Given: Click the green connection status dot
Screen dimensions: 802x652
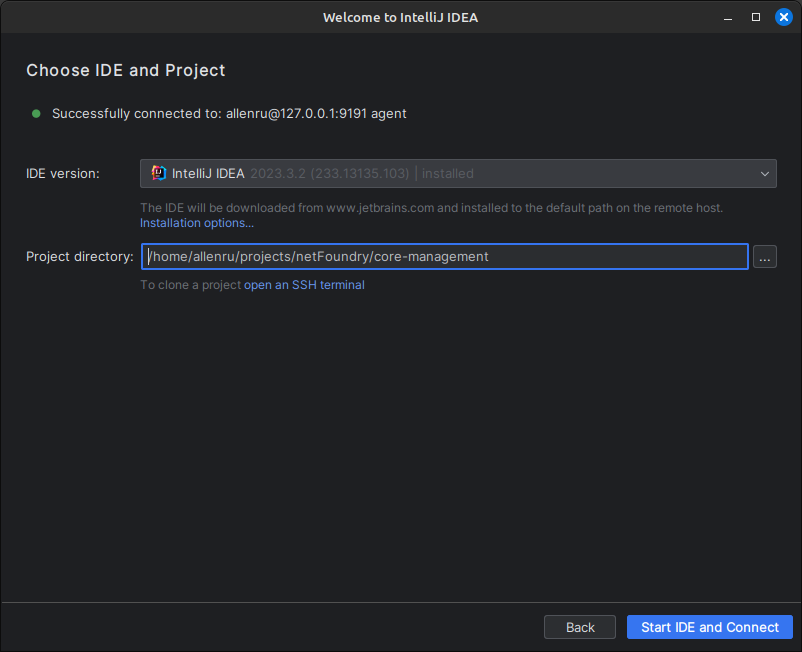Looking at the screenshot, I should (x=37, y=114).
